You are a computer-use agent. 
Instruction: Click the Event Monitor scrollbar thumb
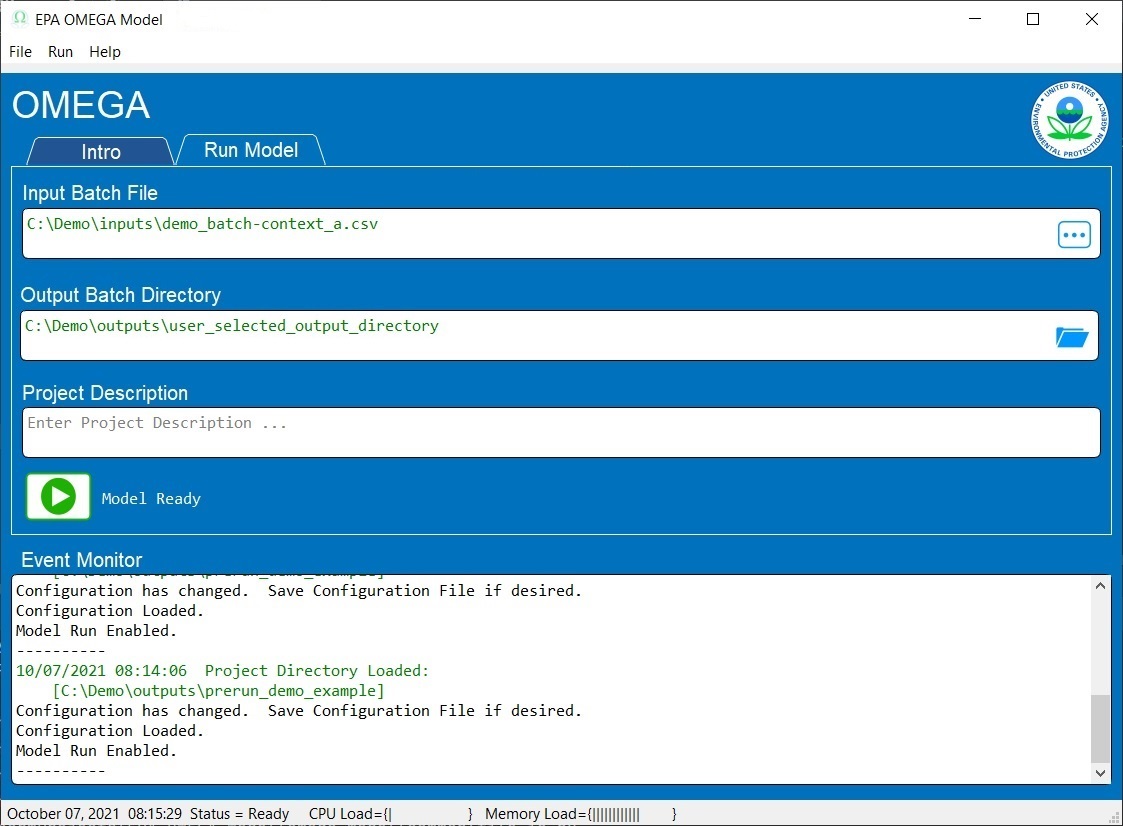pos(1101,729)
